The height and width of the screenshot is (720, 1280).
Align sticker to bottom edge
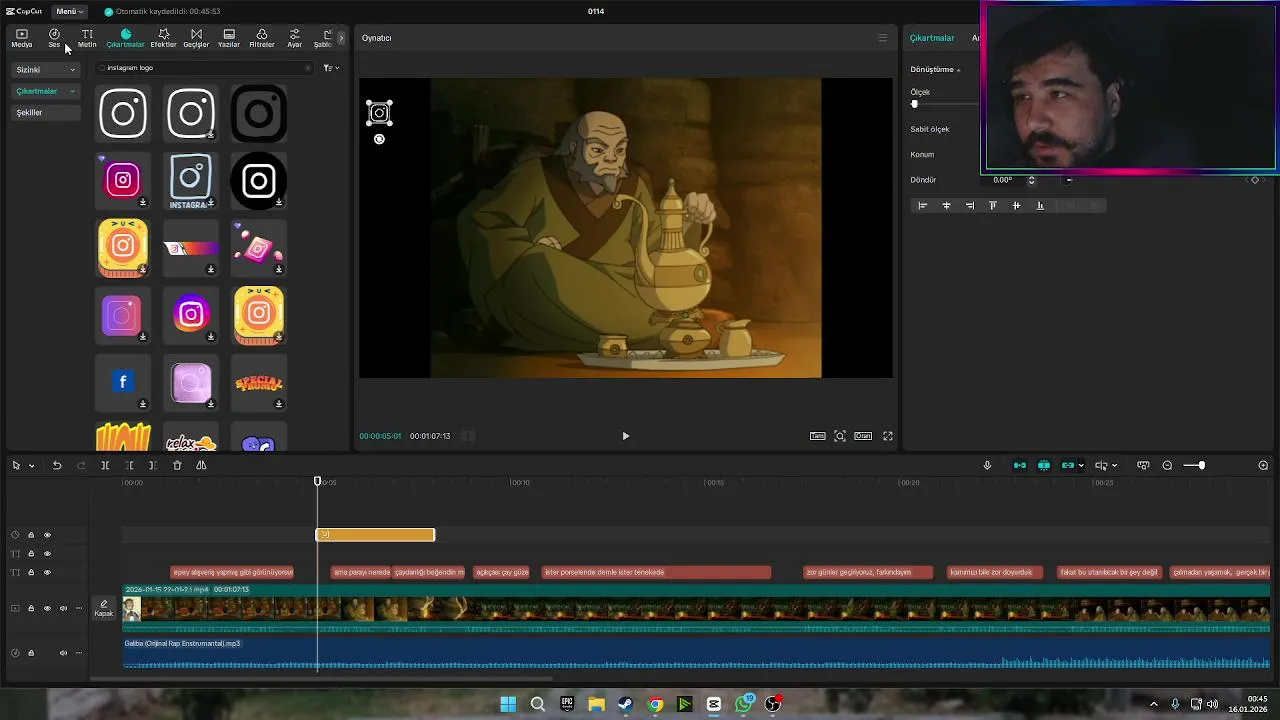tap(1040, 205)
